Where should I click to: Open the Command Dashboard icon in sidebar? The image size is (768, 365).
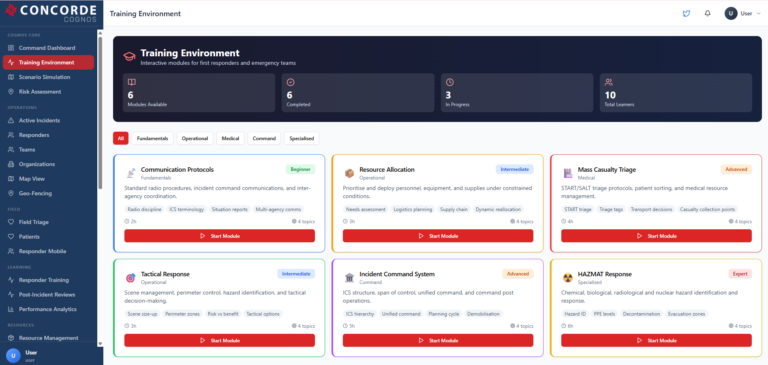[x=11, y=48]
